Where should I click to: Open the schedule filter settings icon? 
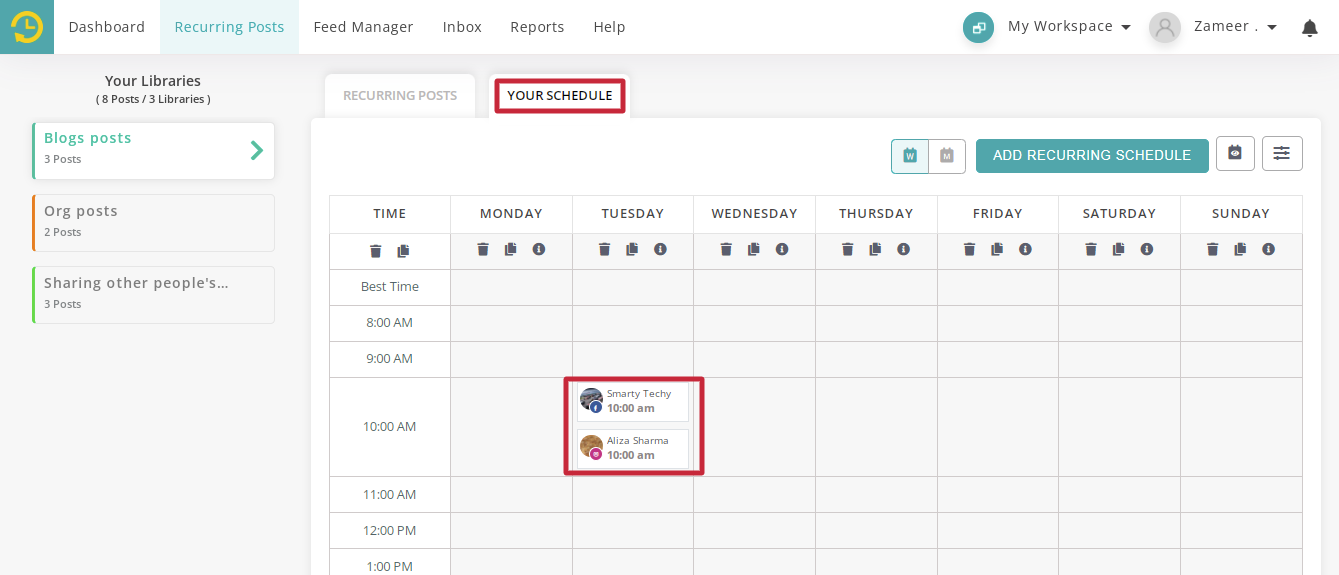(1282, 154)
